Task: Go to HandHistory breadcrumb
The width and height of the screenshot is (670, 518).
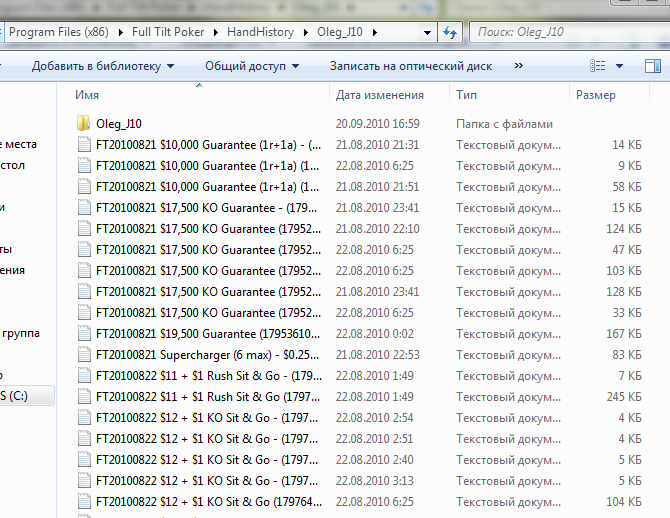Action: coord(261,32)
